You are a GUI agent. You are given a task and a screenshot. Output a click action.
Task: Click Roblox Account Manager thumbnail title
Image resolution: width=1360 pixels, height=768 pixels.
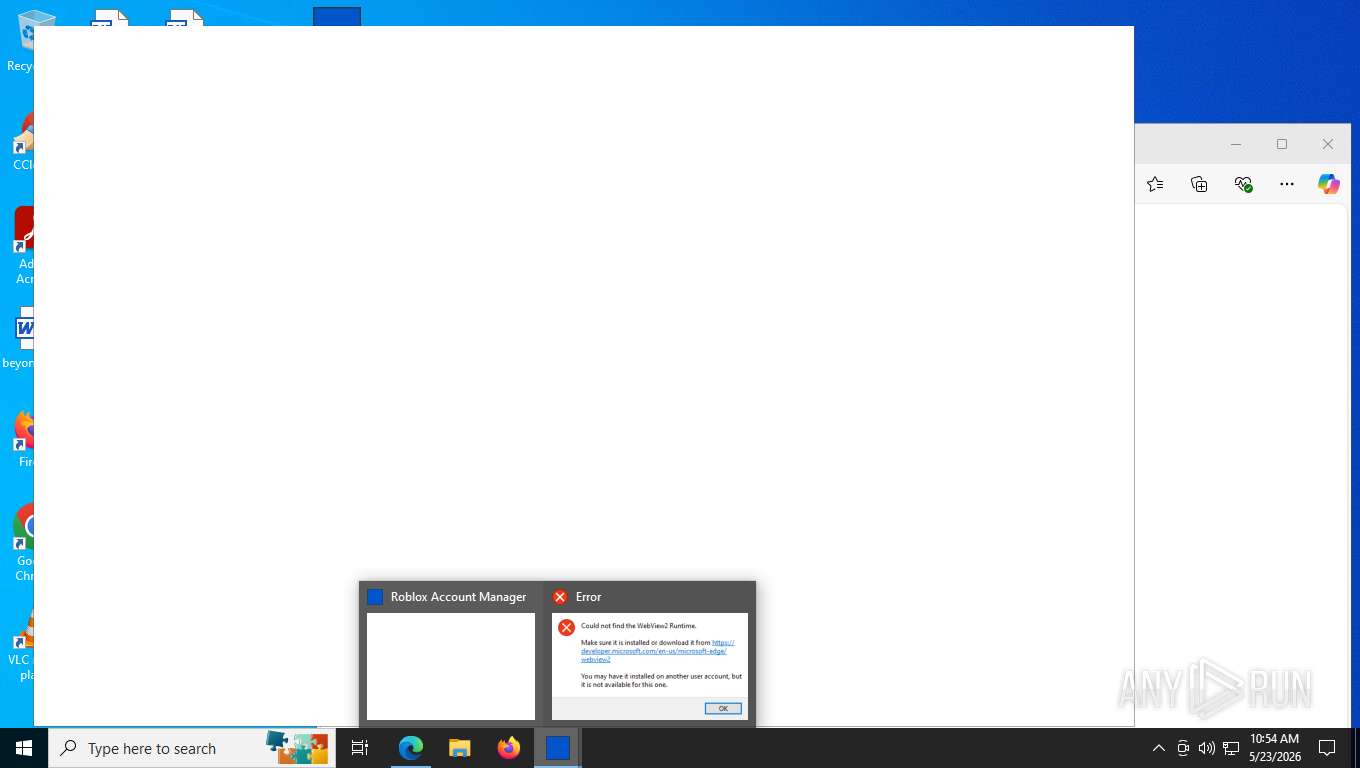458,597
